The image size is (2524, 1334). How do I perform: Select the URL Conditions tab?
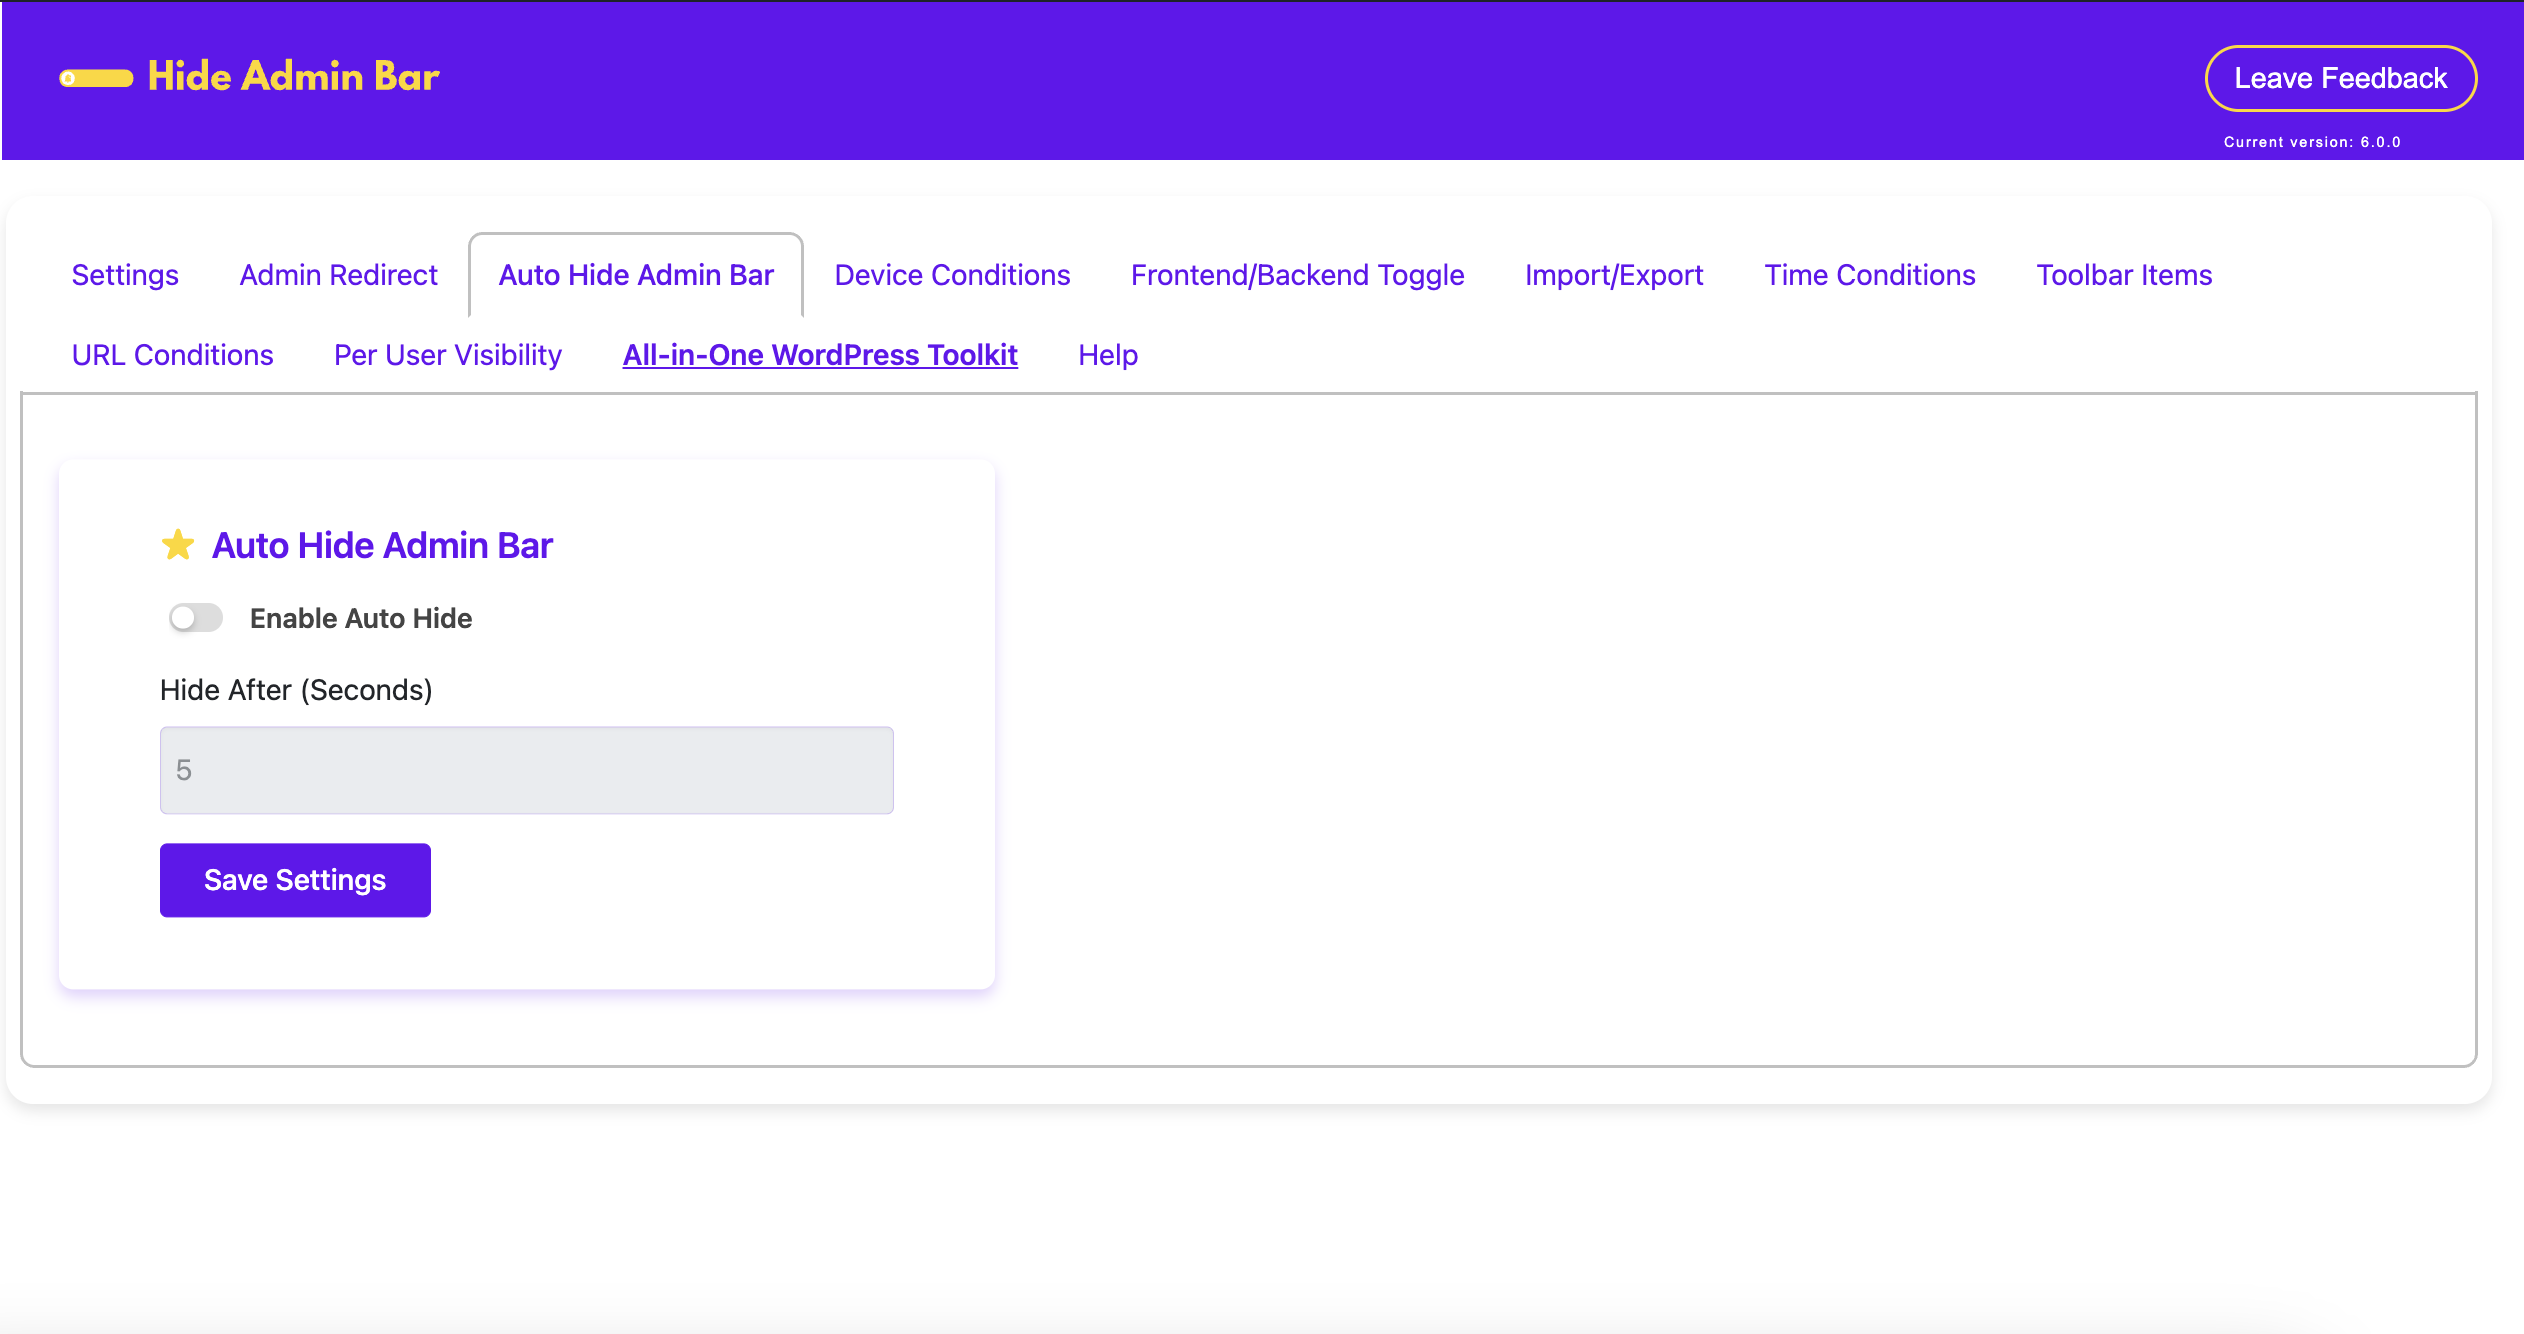coord(172,355)
